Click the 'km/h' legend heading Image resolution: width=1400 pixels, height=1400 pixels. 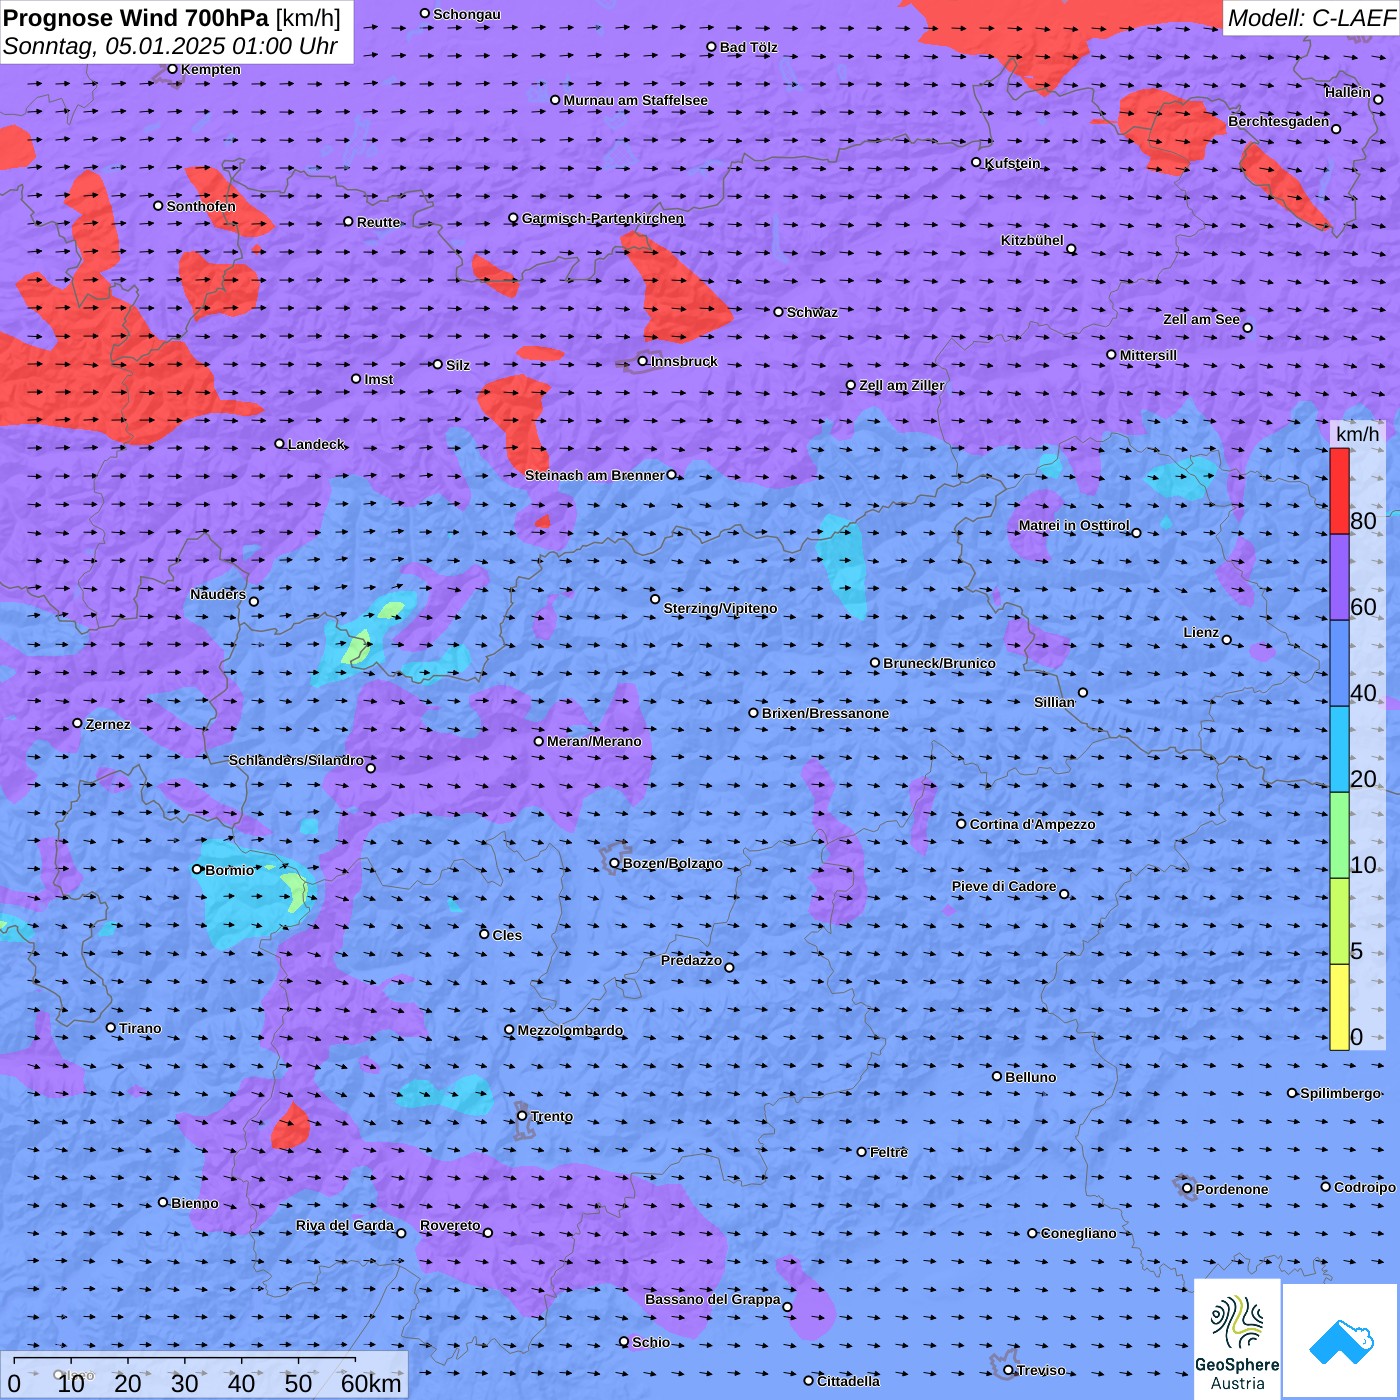[x=1357, y=434]
